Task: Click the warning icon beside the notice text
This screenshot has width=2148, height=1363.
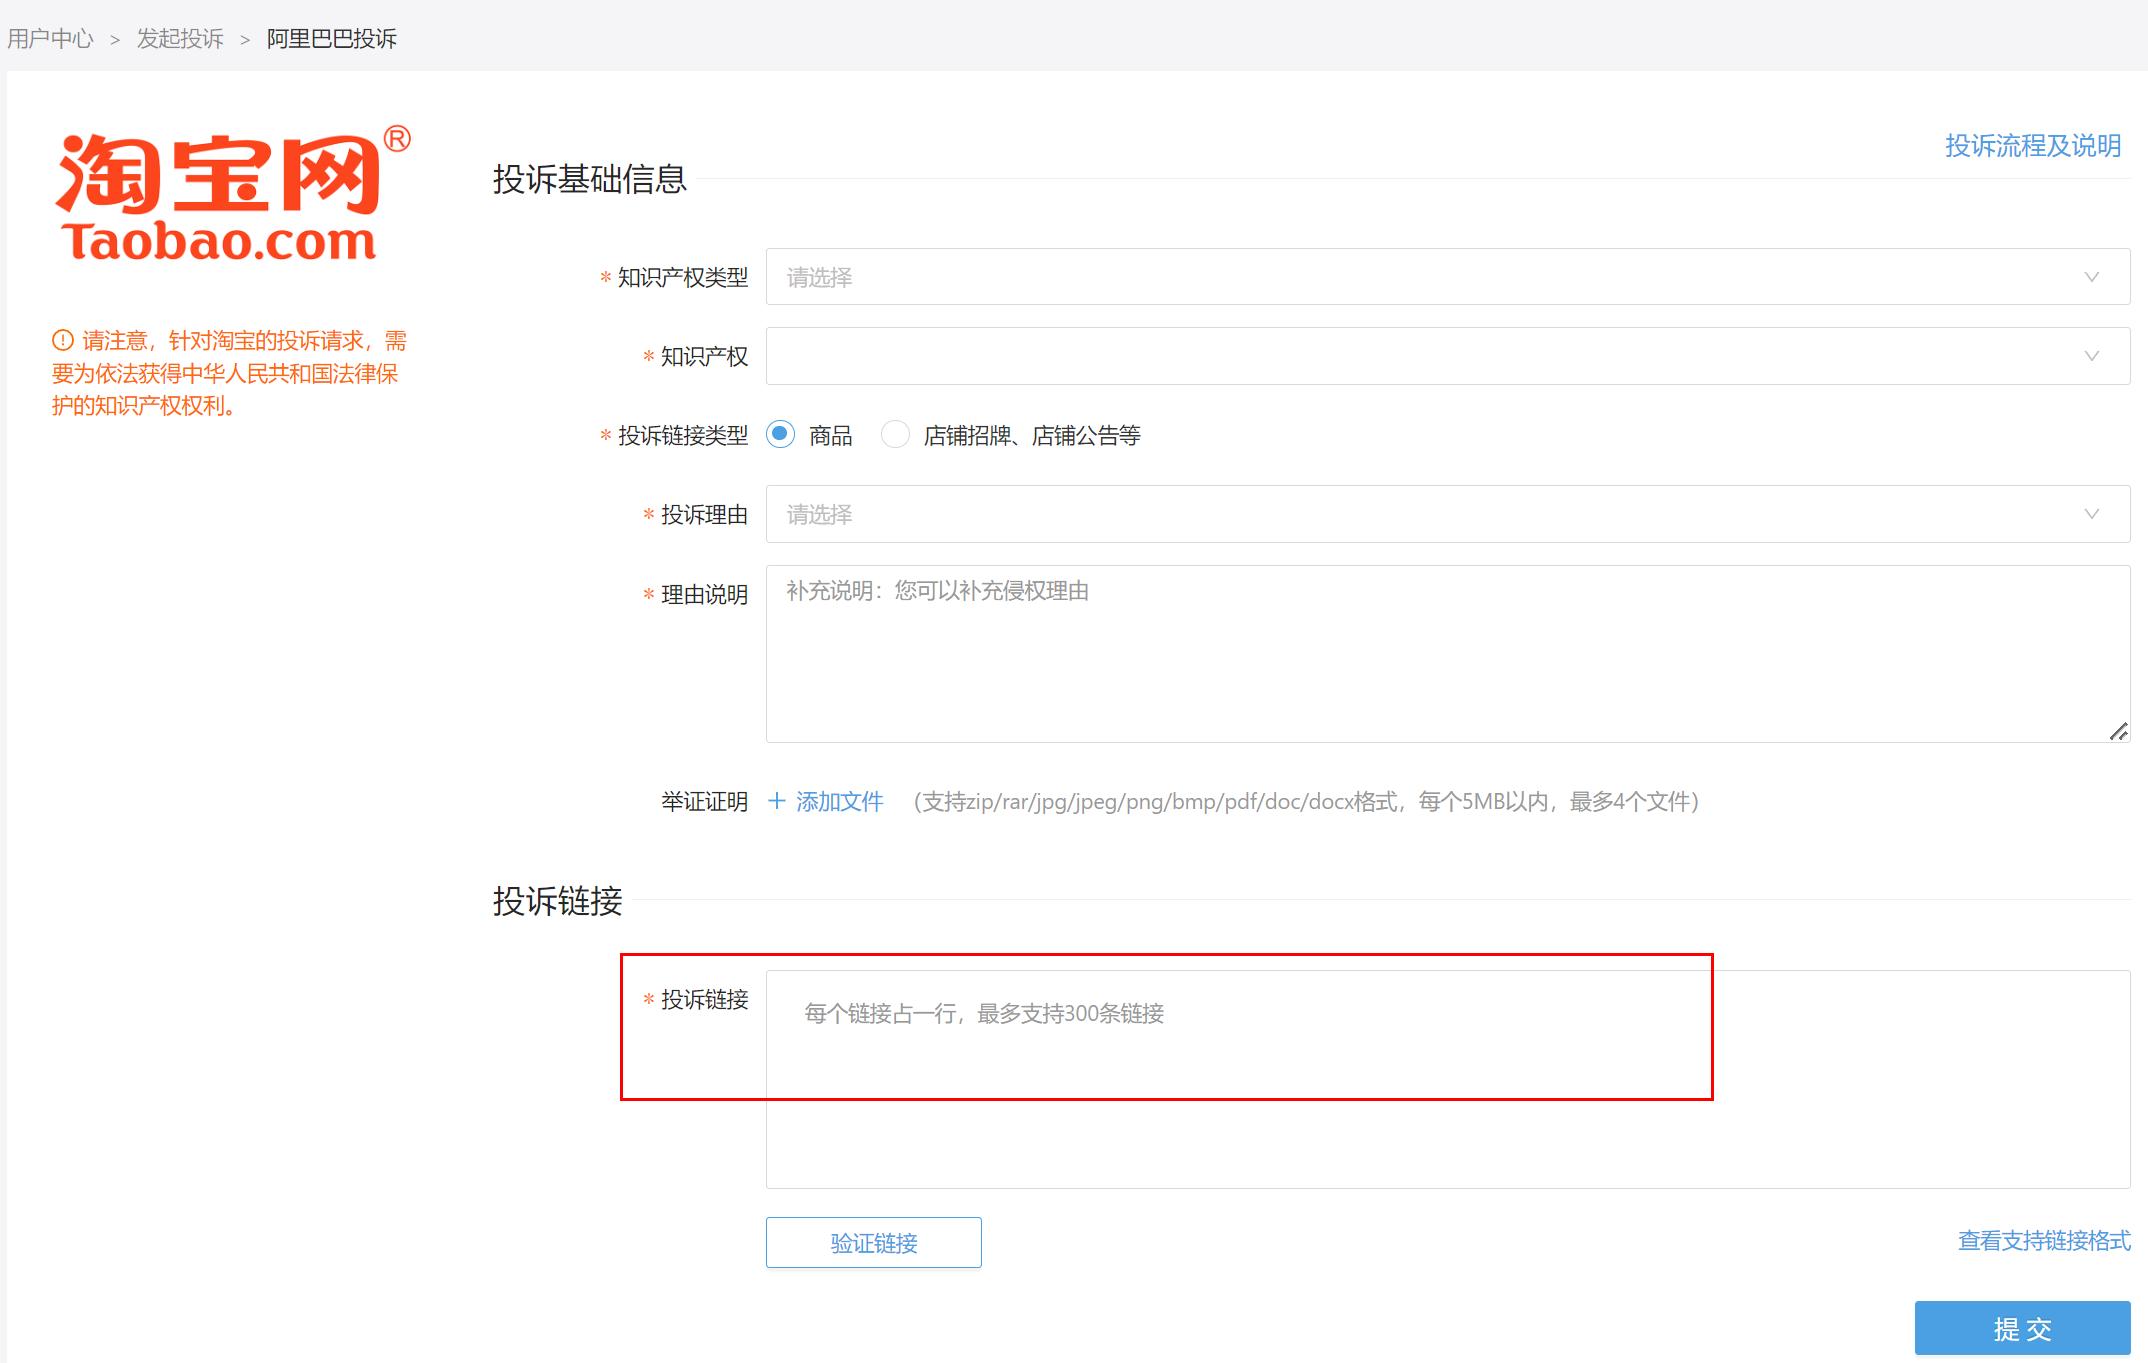Action: pyautogui.click(x=60, y=341)
